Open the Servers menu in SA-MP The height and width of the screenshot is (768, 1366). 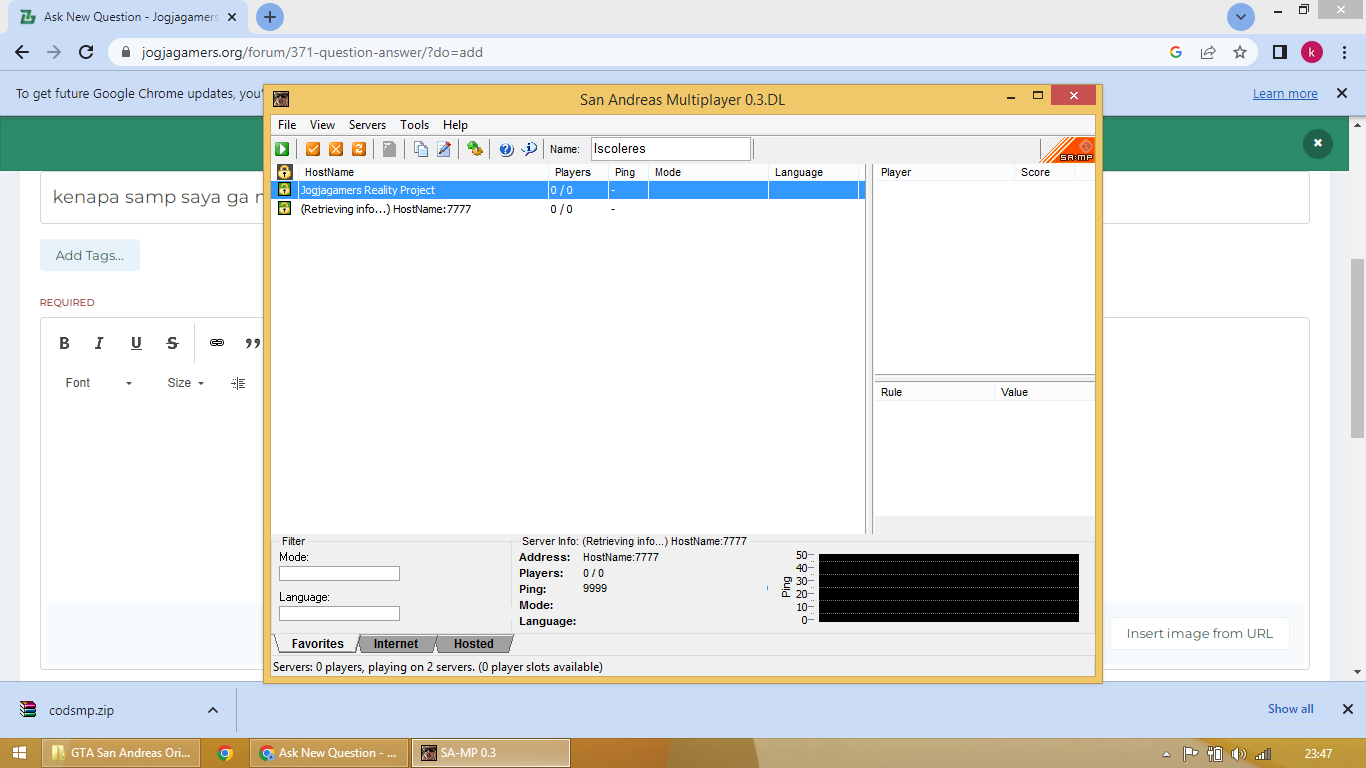pos(367,125)
